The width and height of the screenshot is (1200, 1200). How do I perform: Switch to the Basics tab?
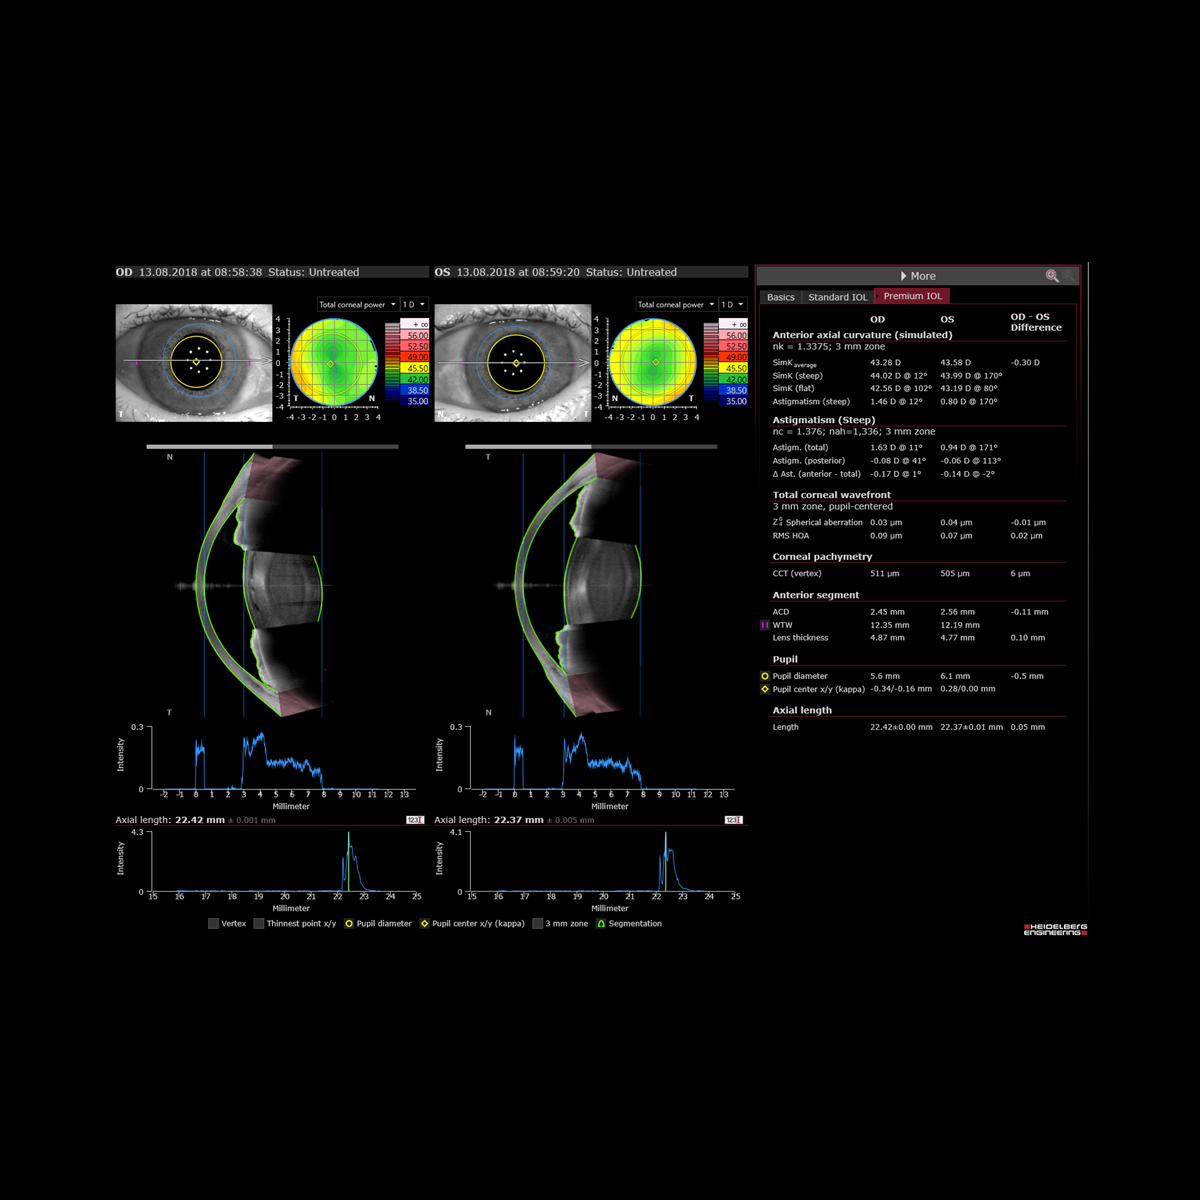point(781,297)
